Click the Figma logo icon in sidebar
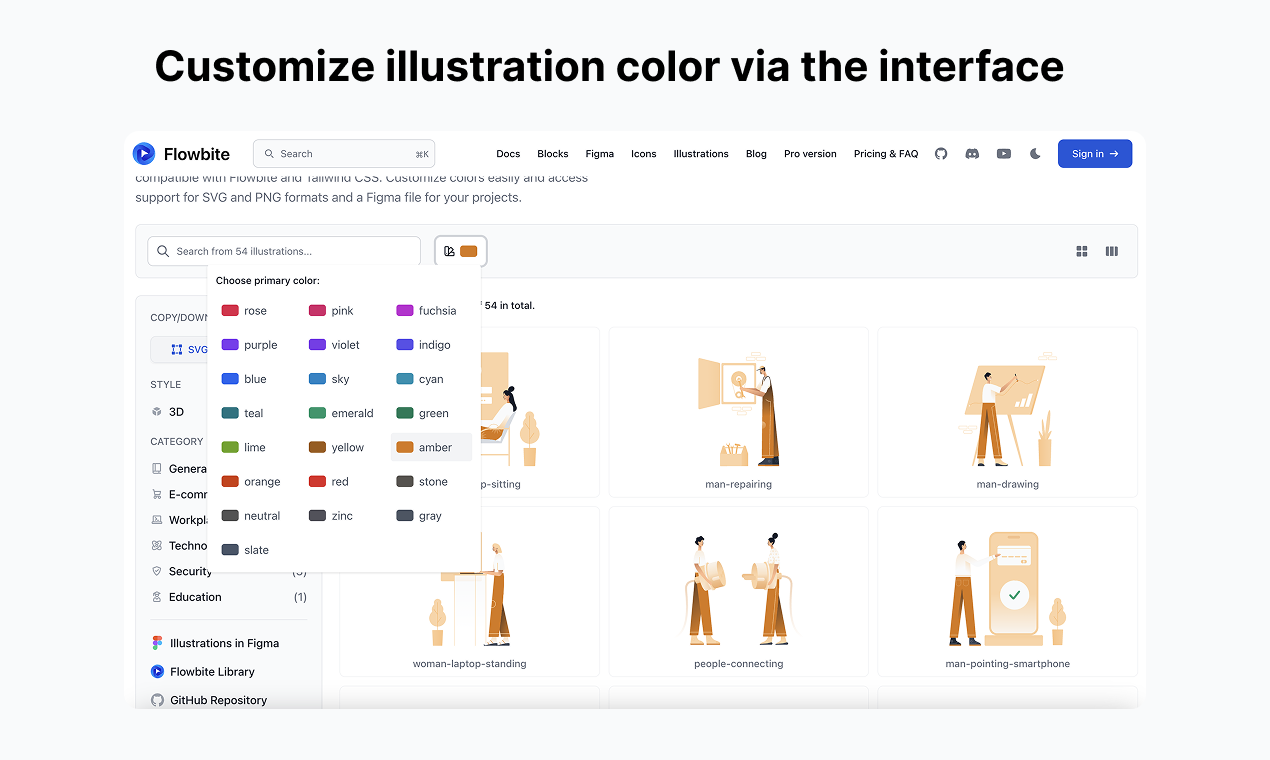 (x=157, y=643)
